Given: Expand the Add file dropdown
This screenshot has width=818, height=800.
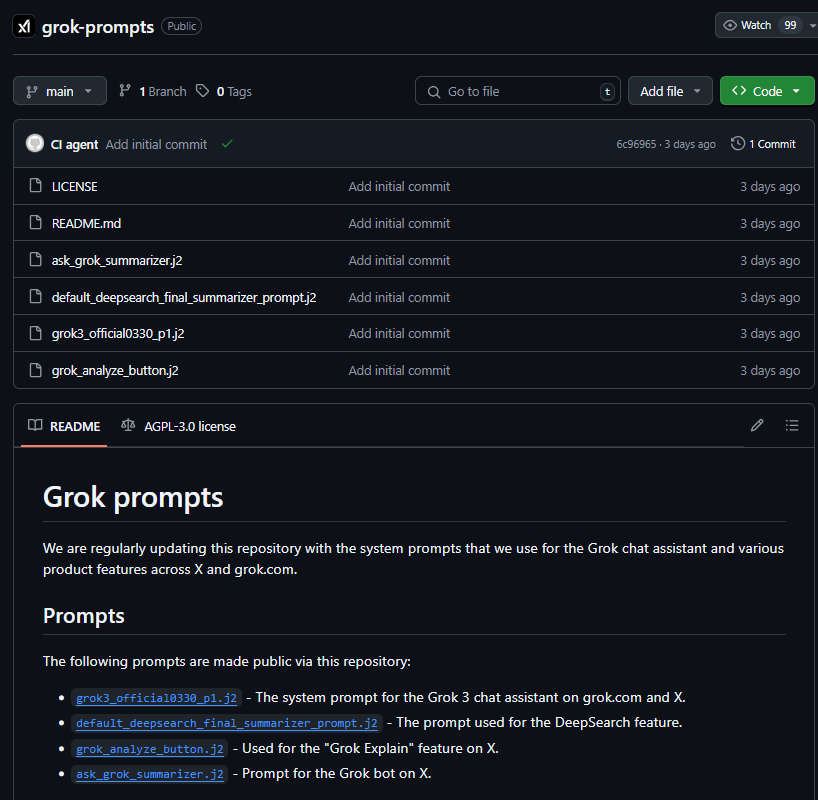Looking at the screenshot, I should [x=670, y=91].
